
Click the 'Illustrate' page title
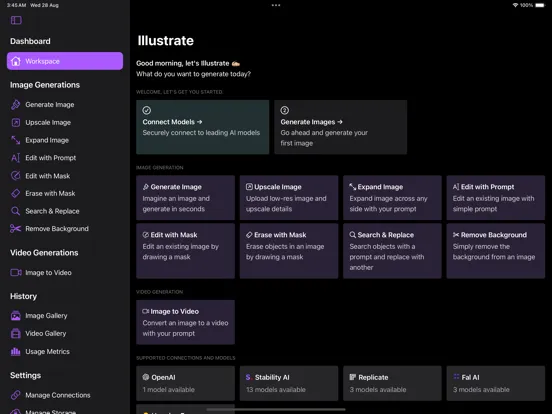pos(165,40)
